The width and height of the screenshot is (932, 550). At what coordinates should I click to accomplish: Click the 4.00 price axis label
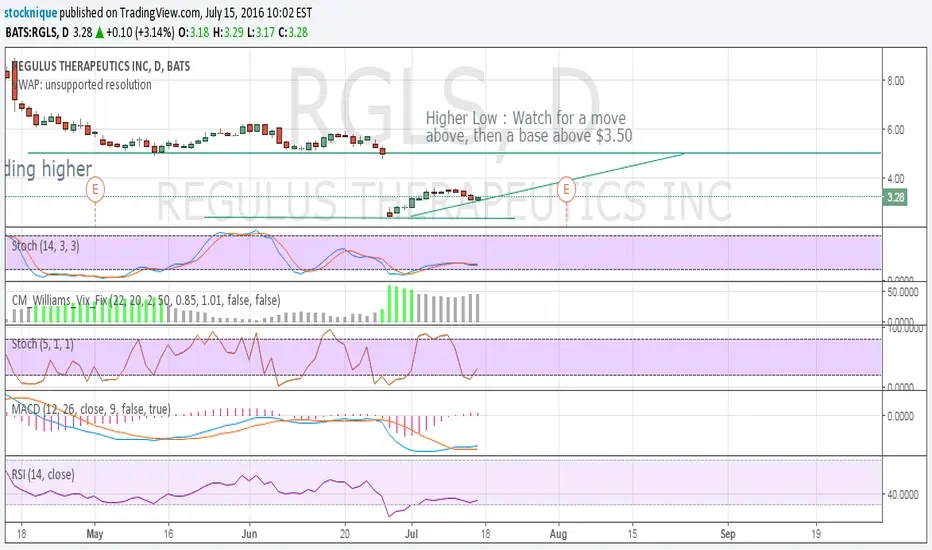point(896,178)
